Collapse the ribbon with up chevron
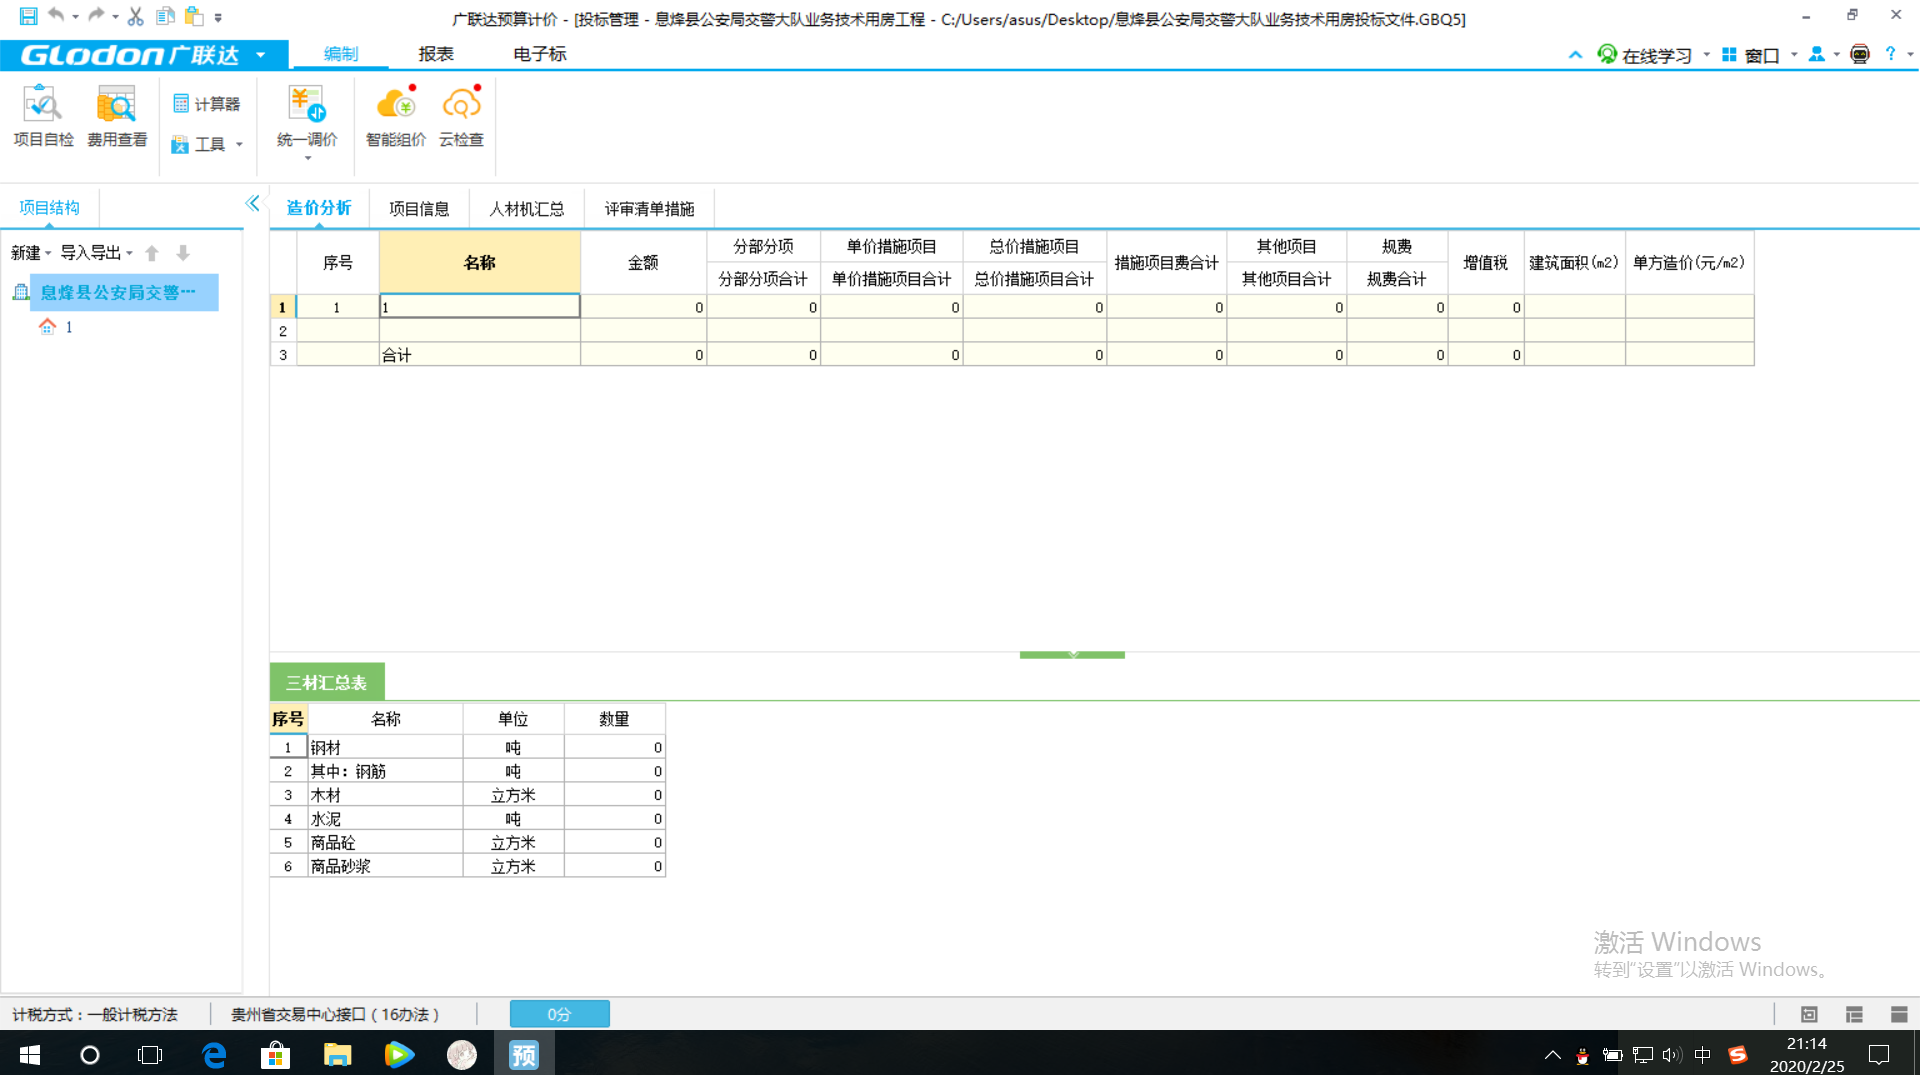1920x1075 pixels. (x=1575, y=55)
